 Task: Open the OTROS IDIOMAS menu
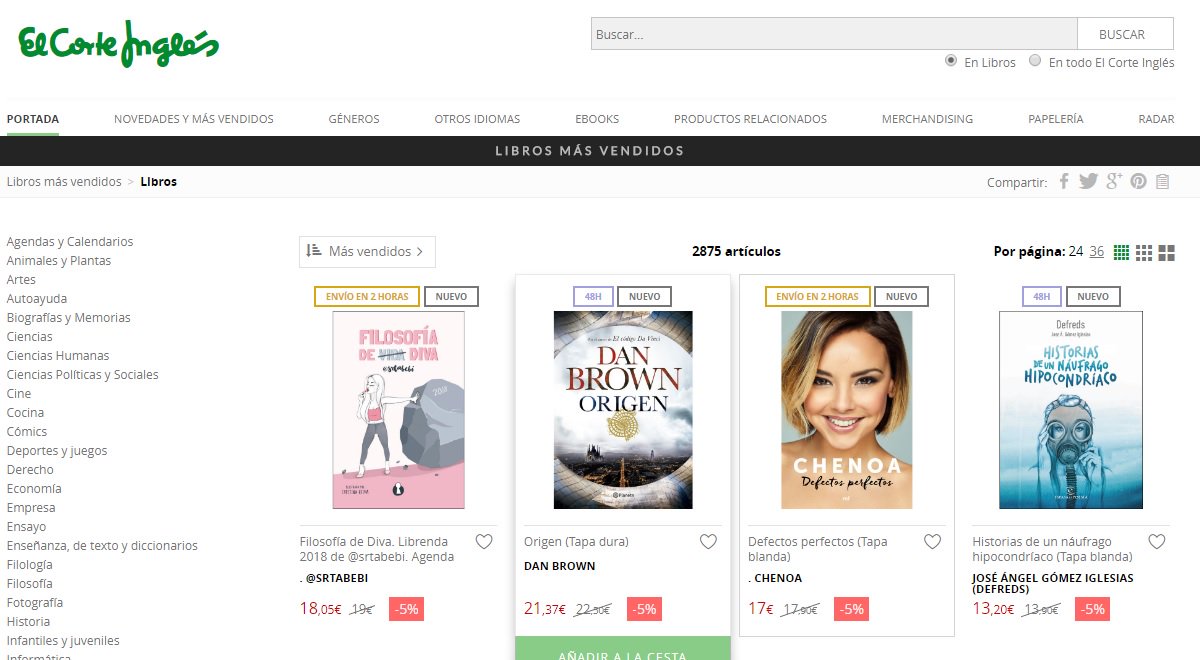[x=477, y=119]
